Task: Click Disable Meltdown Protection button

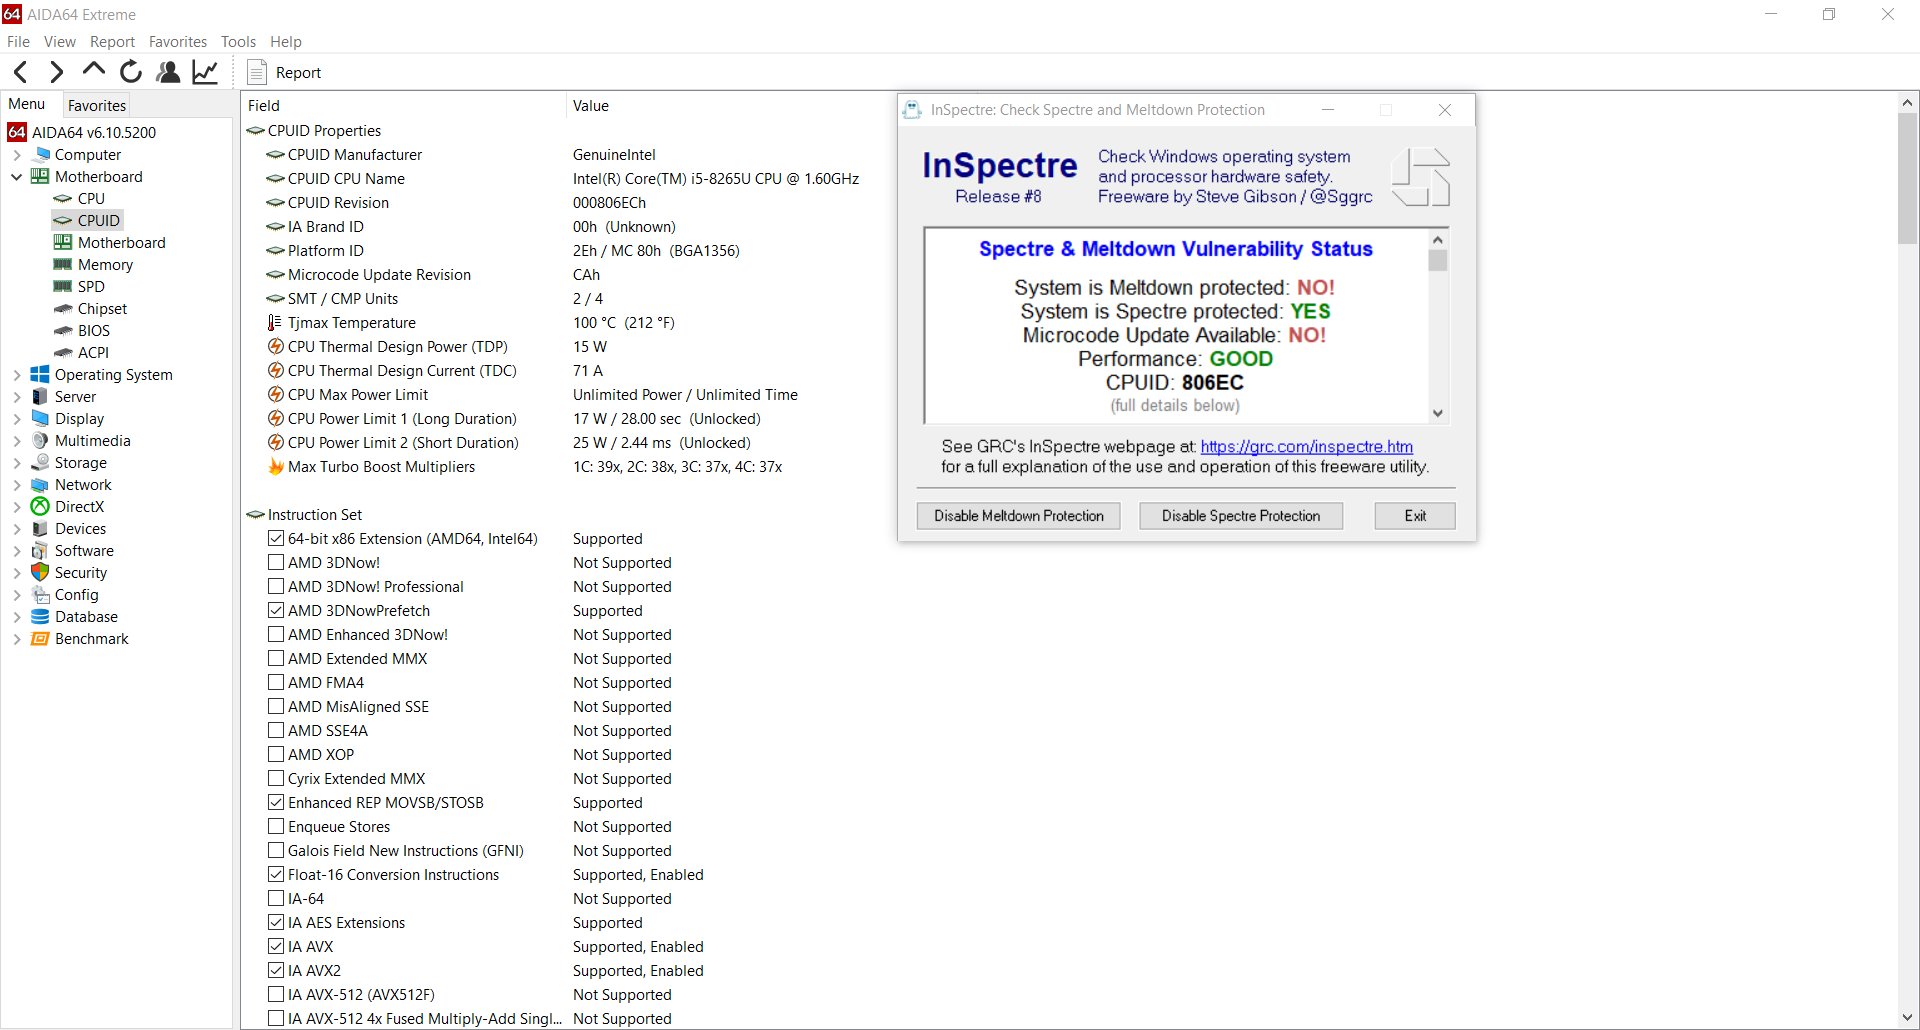Action: (1018, 516)
